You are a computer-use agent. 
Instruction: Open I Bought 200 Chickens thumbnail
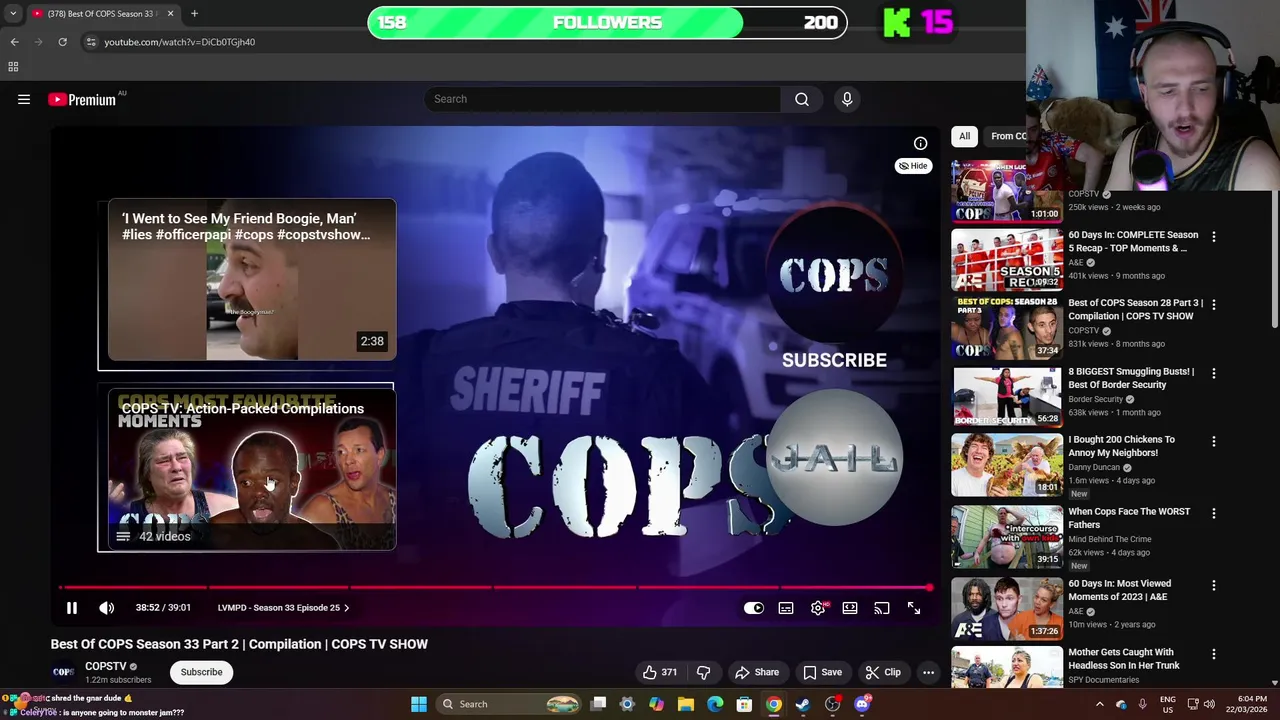[x=1007, y=464]
